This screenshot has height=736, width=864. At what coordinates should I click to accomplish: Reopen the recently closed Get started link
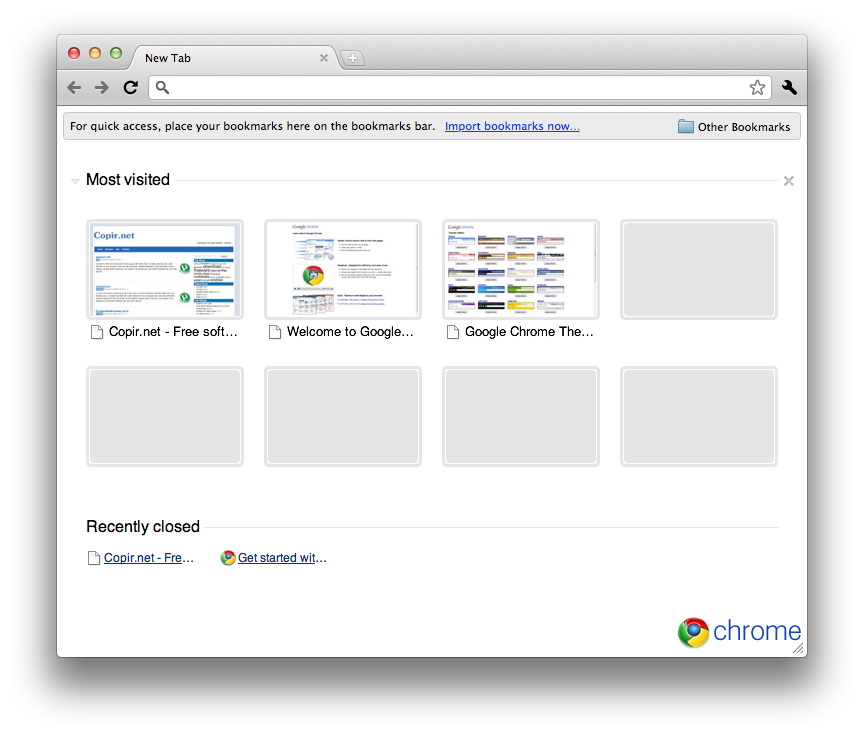point(281,558)
